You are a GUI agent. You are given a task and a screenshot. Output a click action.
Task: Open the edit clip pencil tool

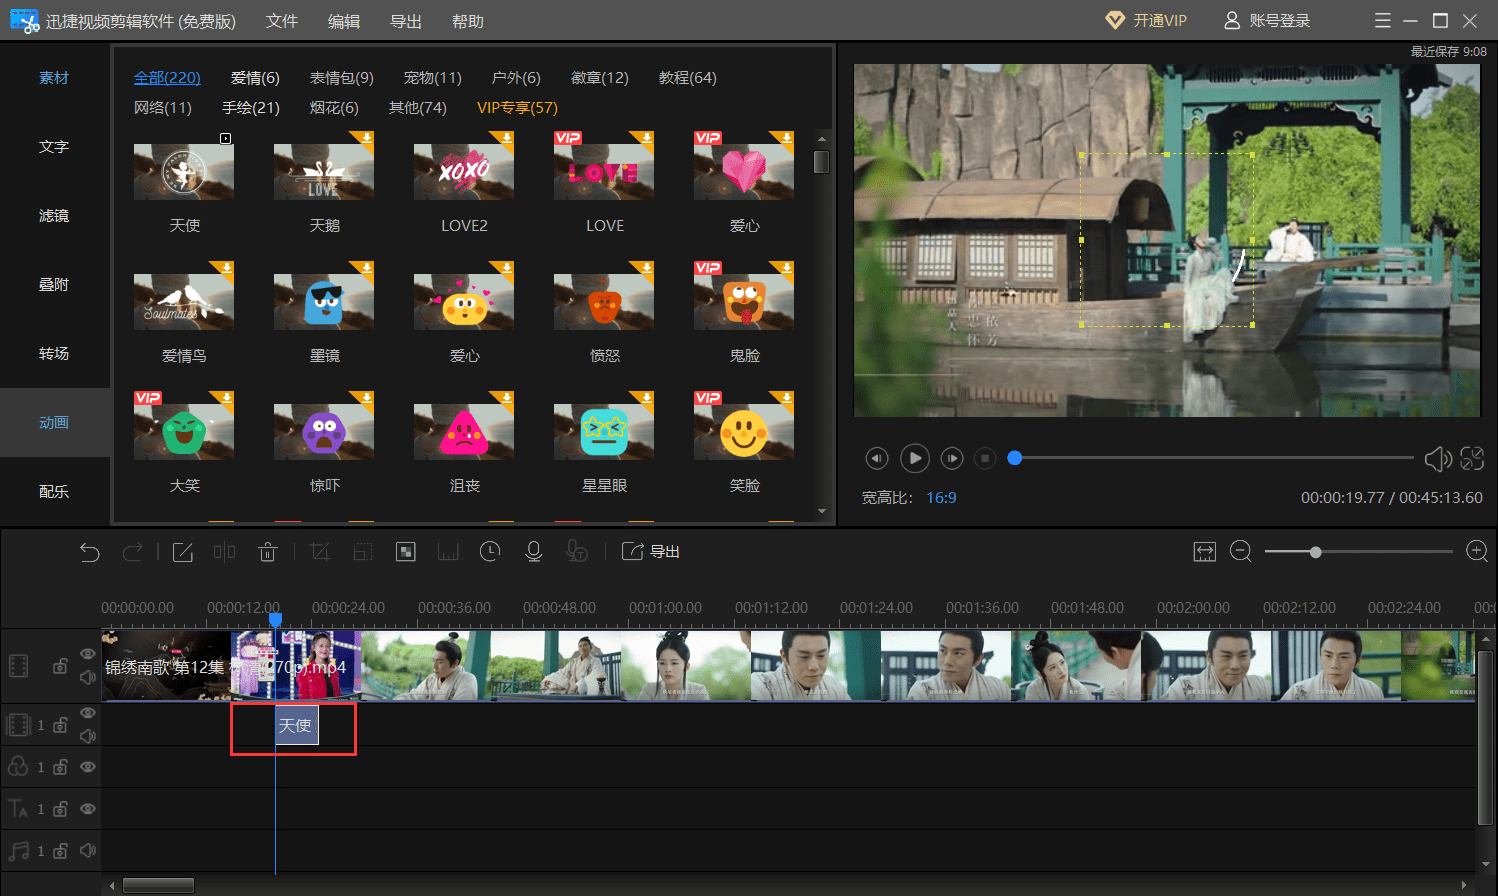[183, 552]
